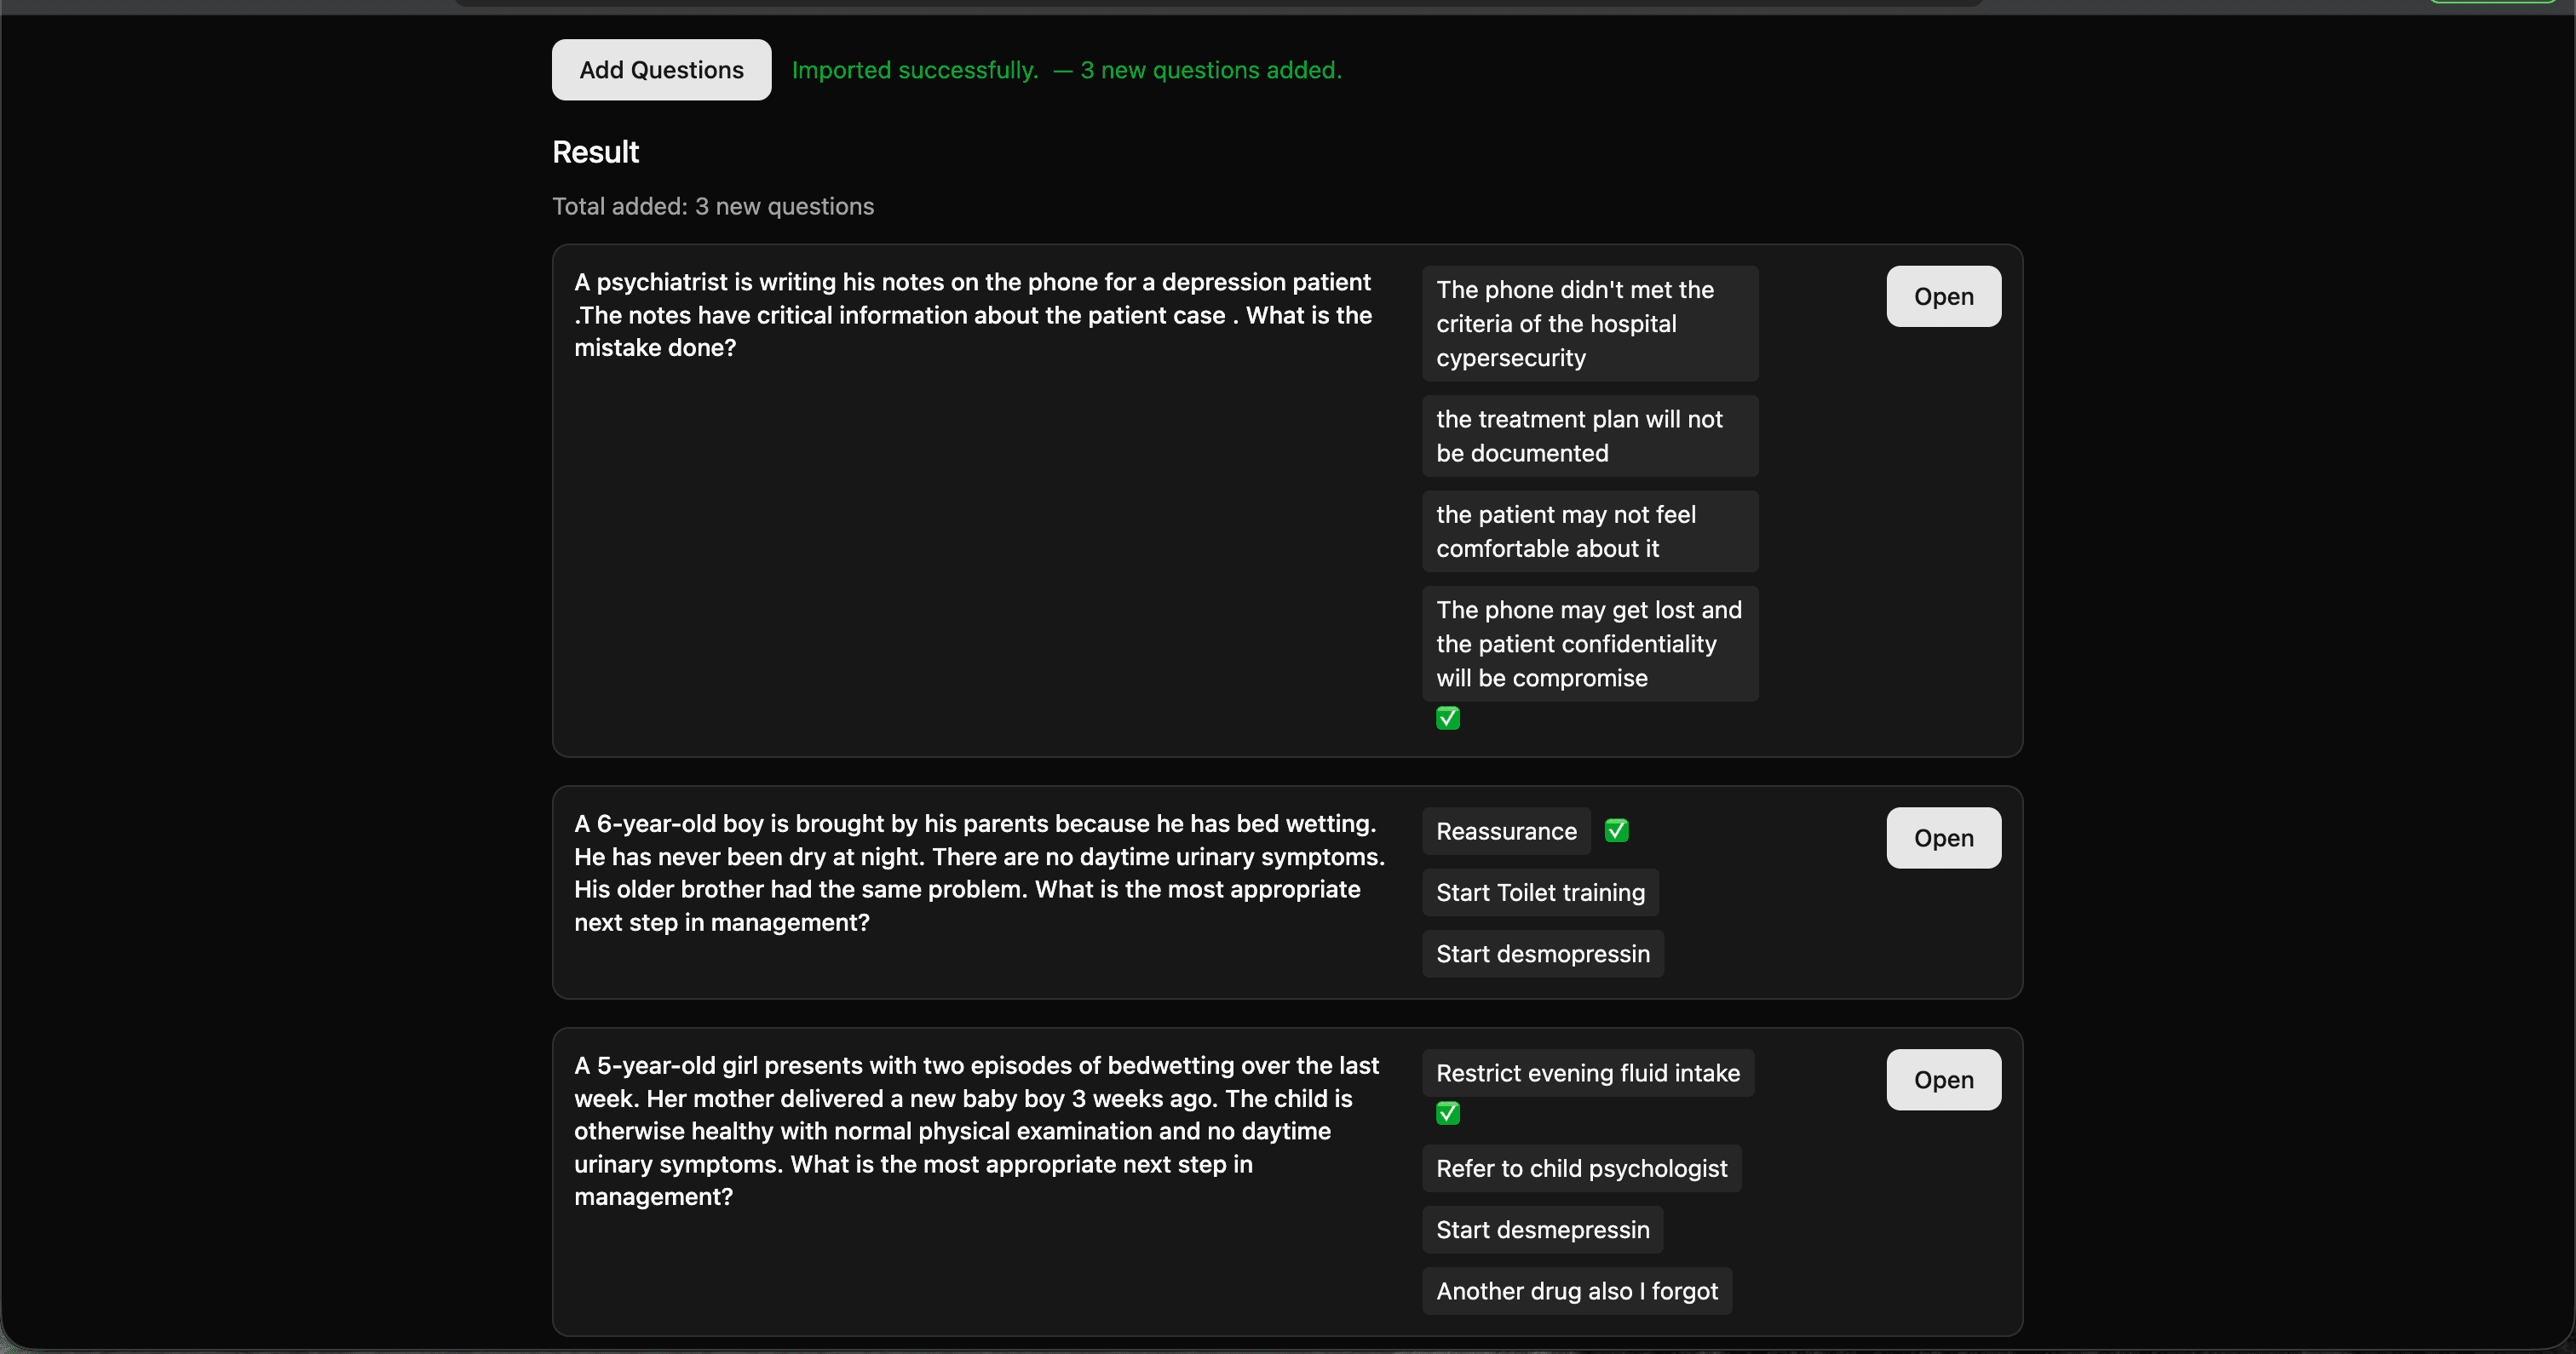Select answer about hospital cybersecurity criteria
This screenshot has width=2576, height=1354.
click(x=1589, y=323)
